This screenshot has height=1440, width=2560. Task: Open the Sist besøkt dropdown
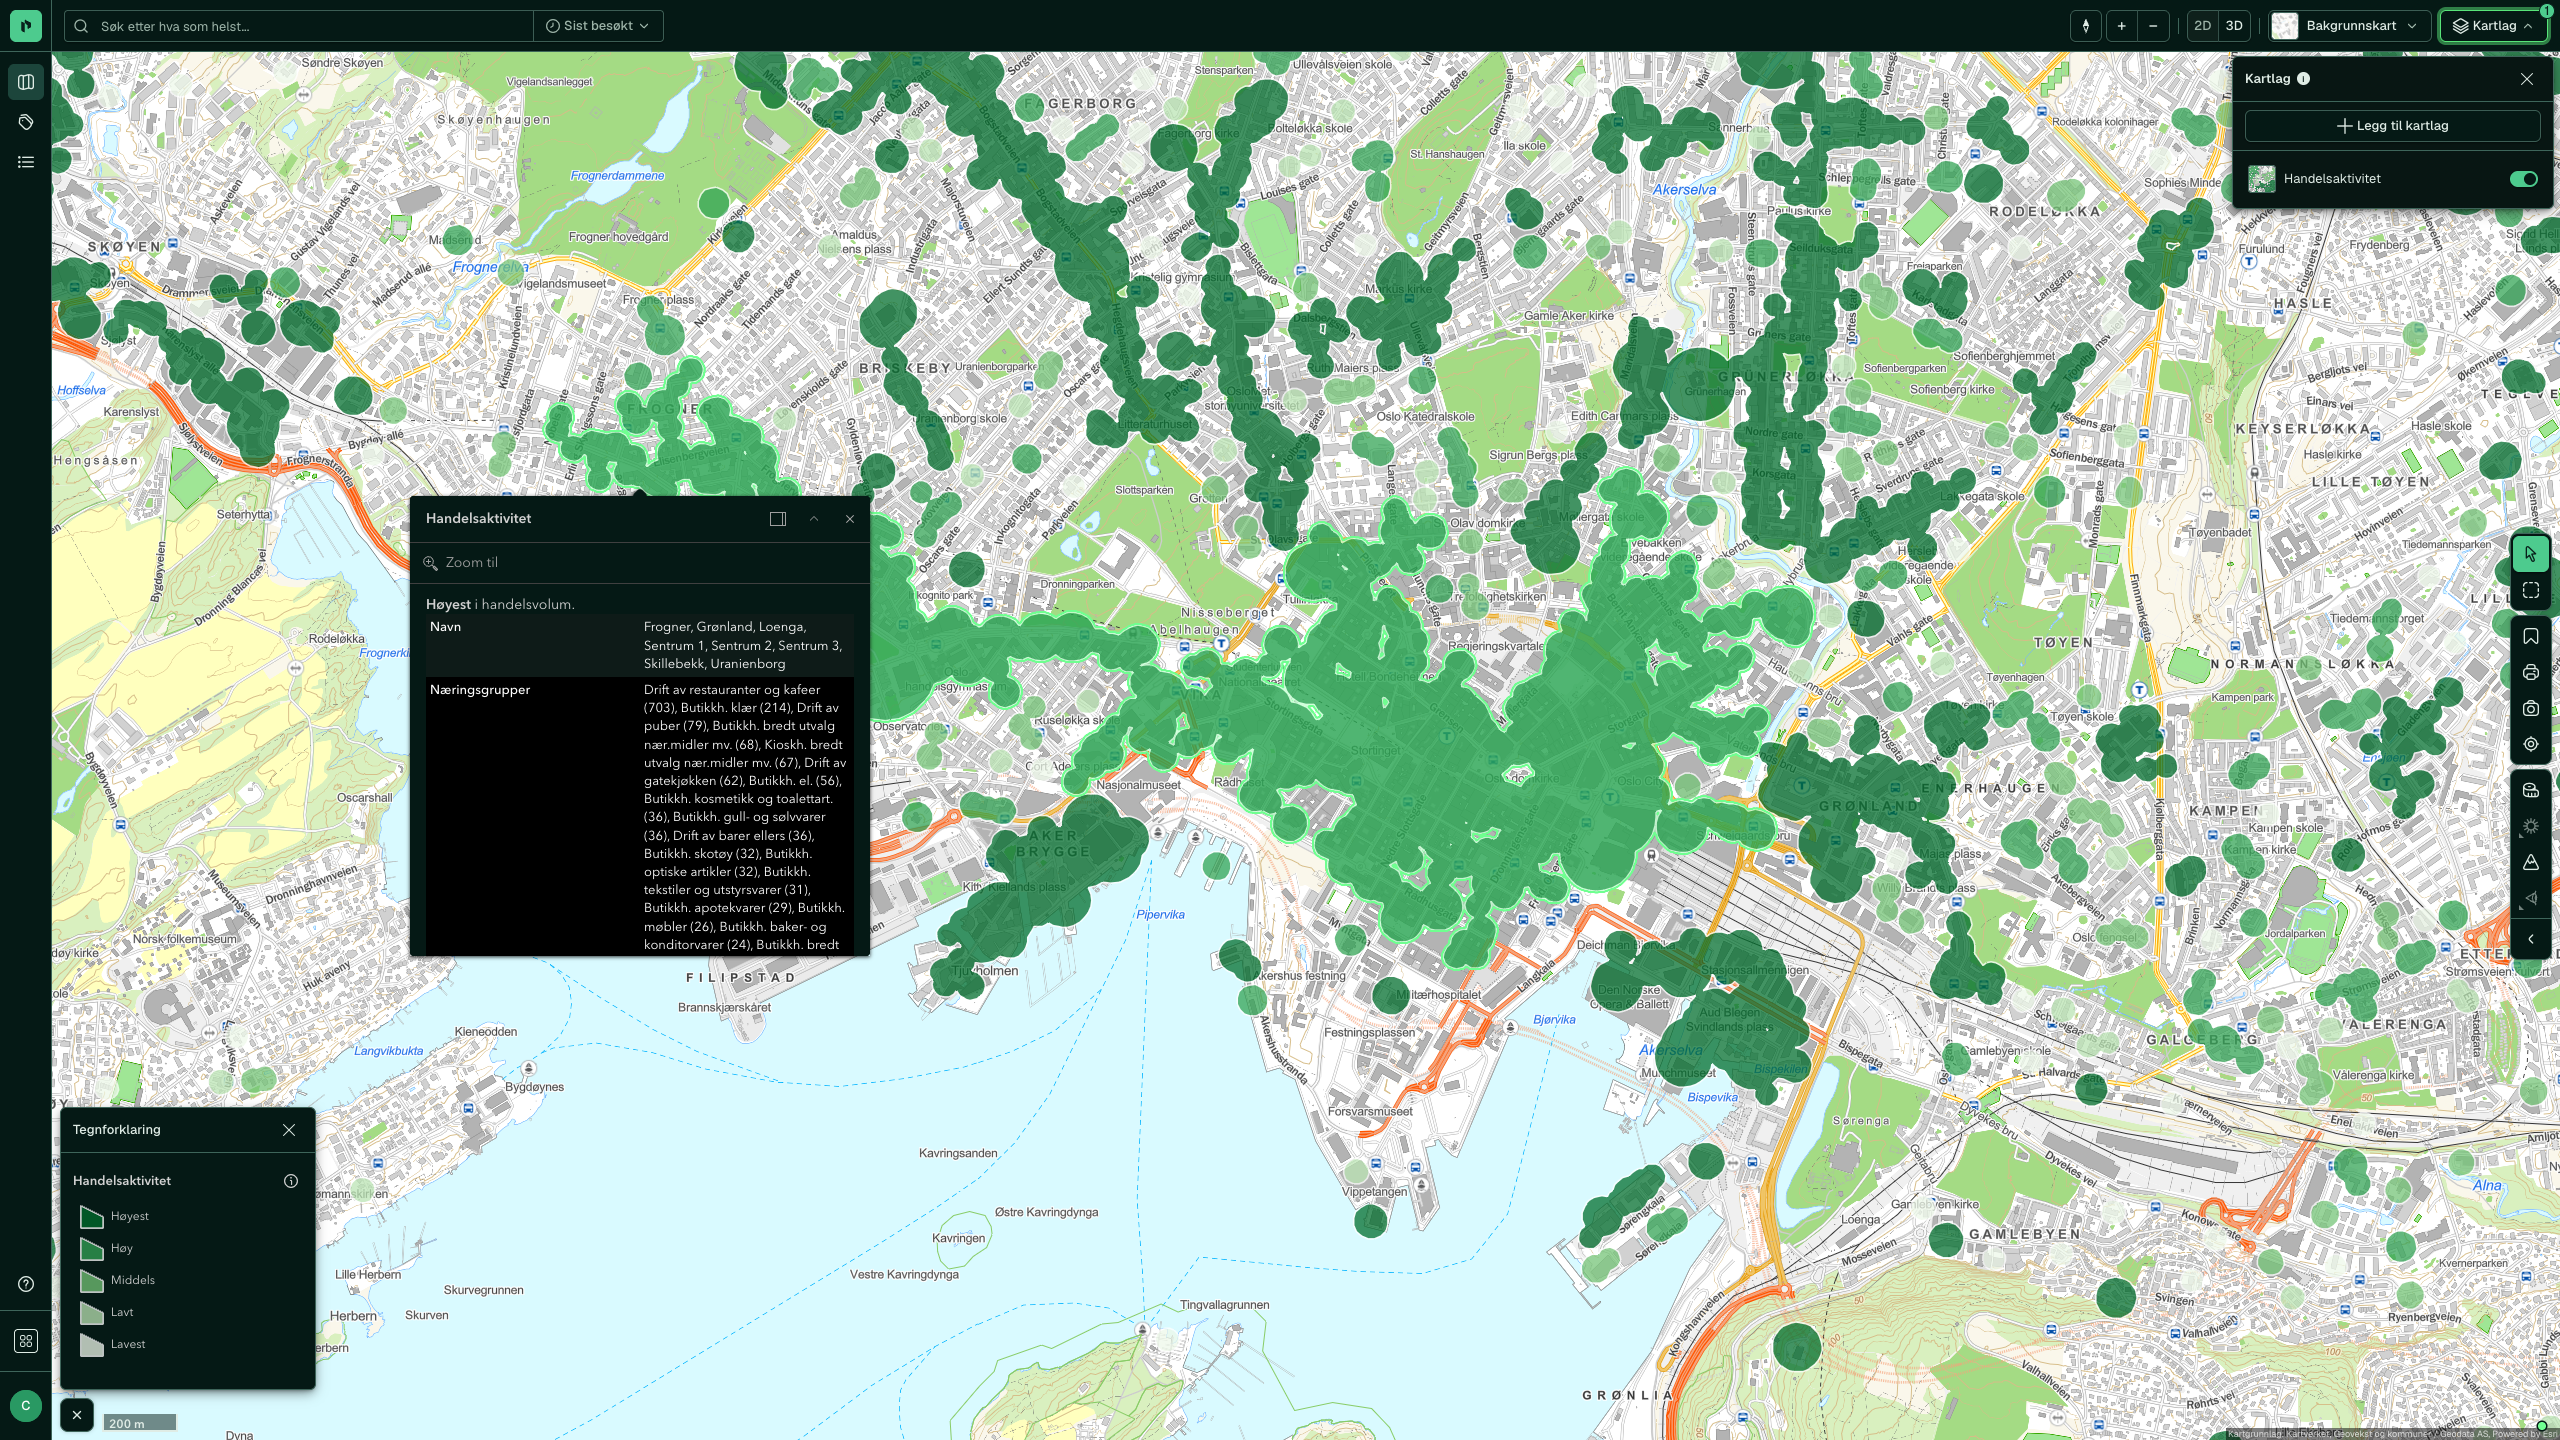(598, 26)
